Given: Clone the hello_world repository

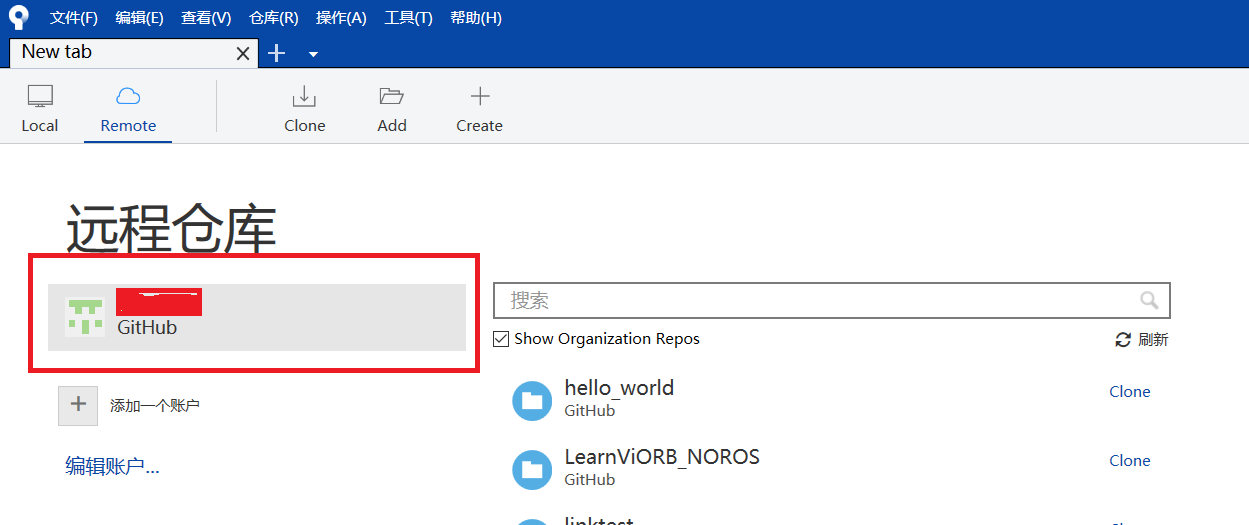Looking at the screenshot, I should (x=1130, y=392).
